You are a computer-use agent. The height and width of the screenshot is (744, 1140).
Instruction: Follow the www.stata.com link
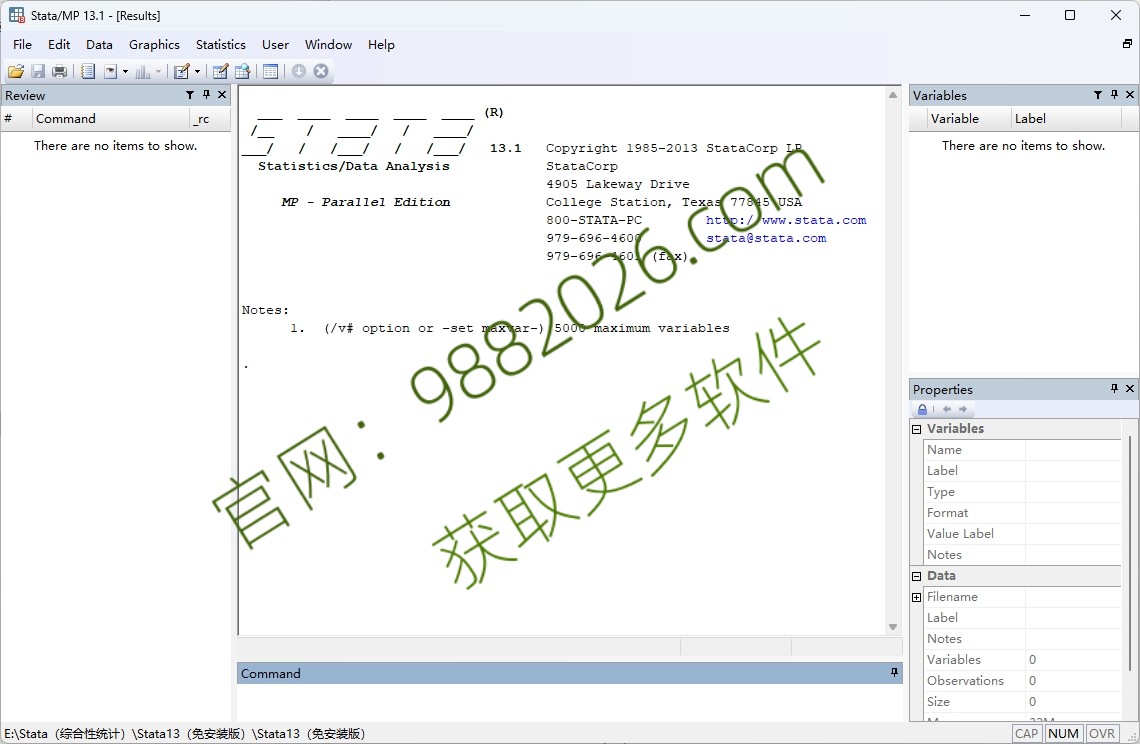tap(786, 220)
